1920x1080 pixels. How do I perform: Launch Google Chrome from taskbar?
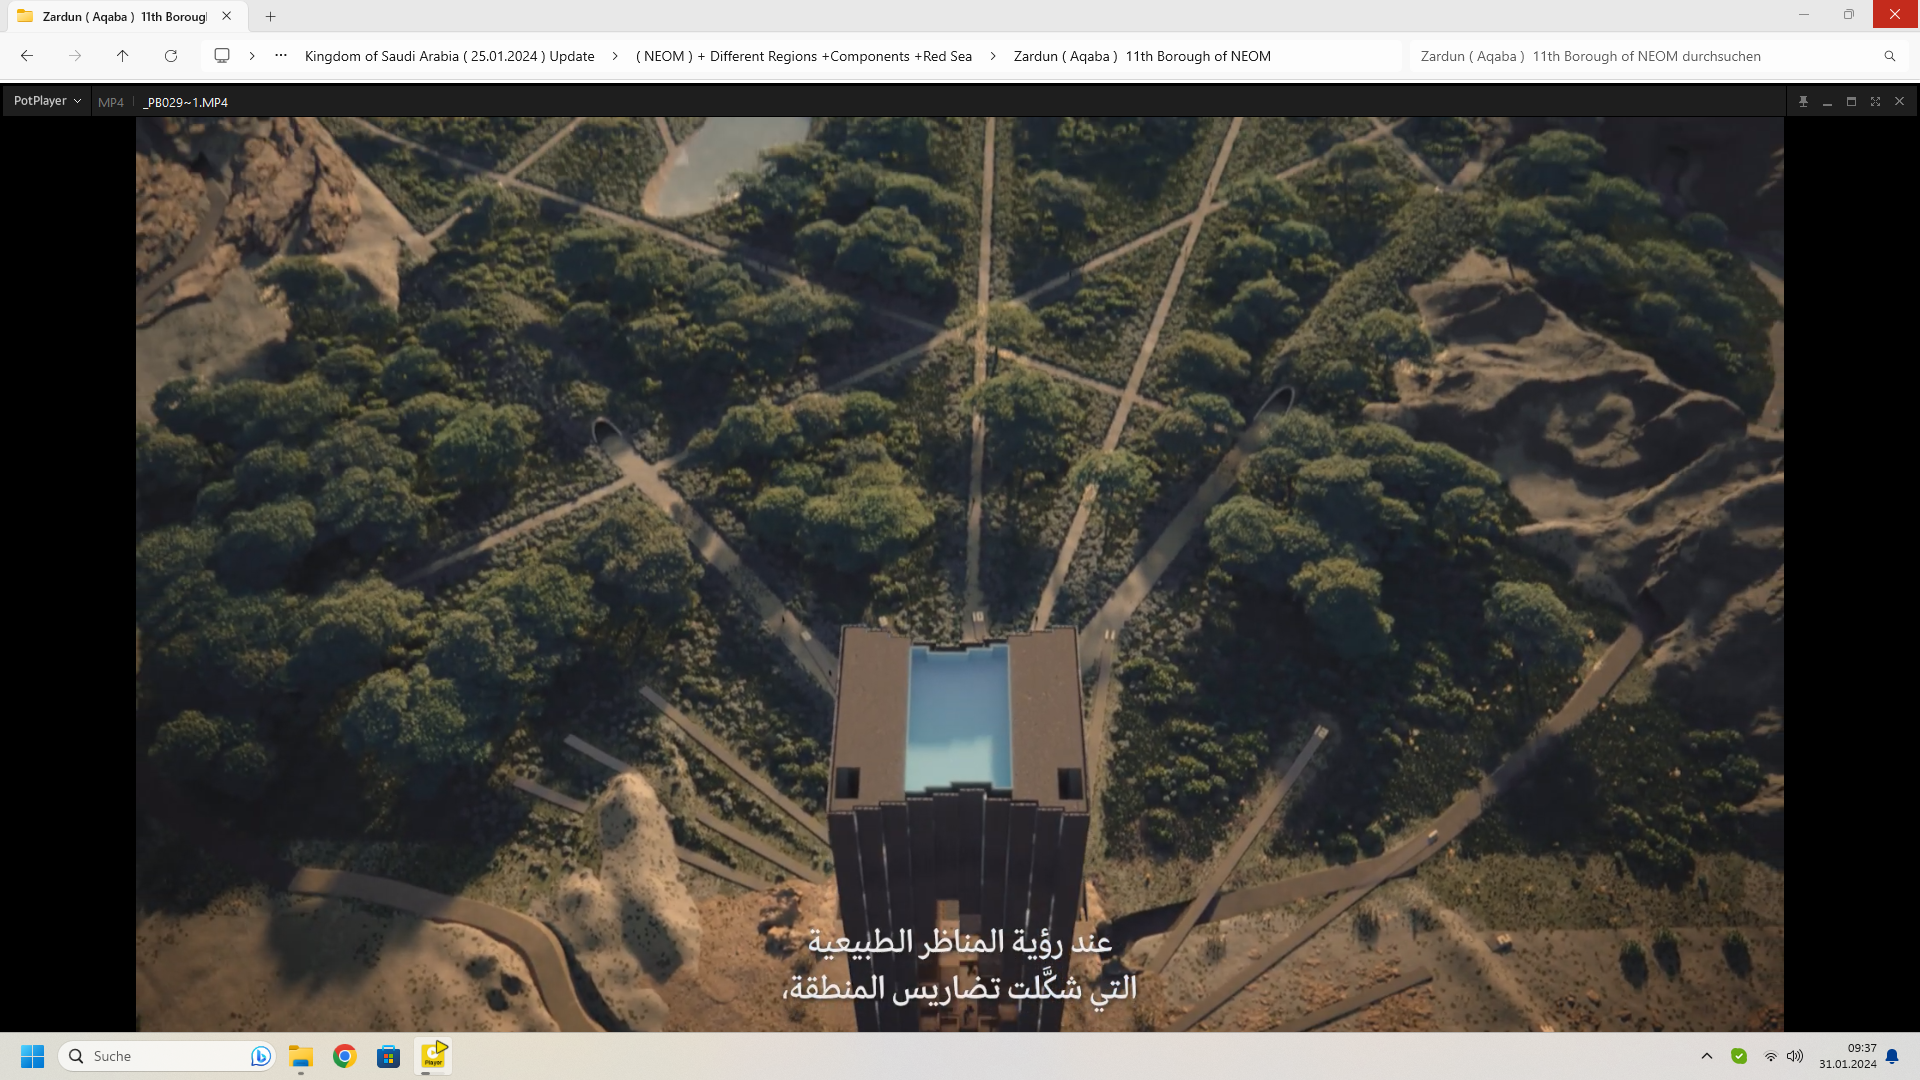pyautogui.click(x=345, y=1056)
